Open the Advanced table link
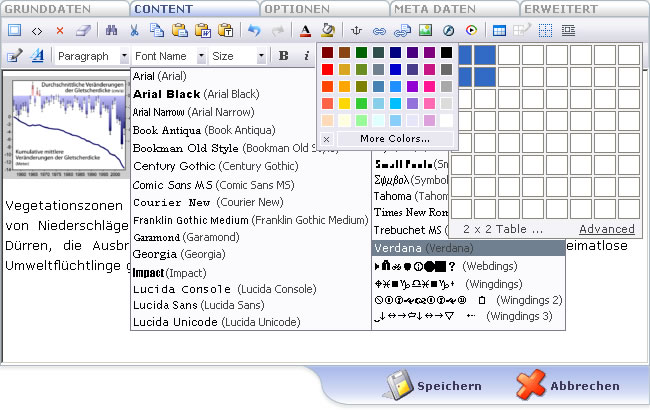This screenshot has height=410, width=650. (x=607, y=229)
